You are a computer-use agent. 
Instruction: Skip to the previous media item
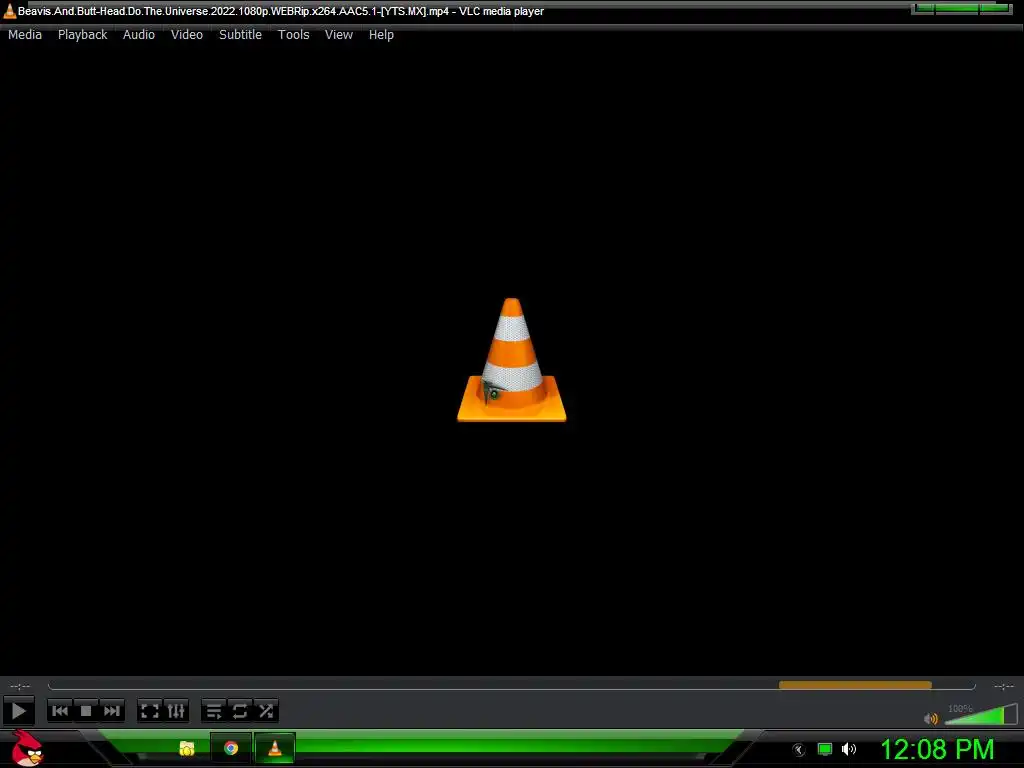click(59, 711)
